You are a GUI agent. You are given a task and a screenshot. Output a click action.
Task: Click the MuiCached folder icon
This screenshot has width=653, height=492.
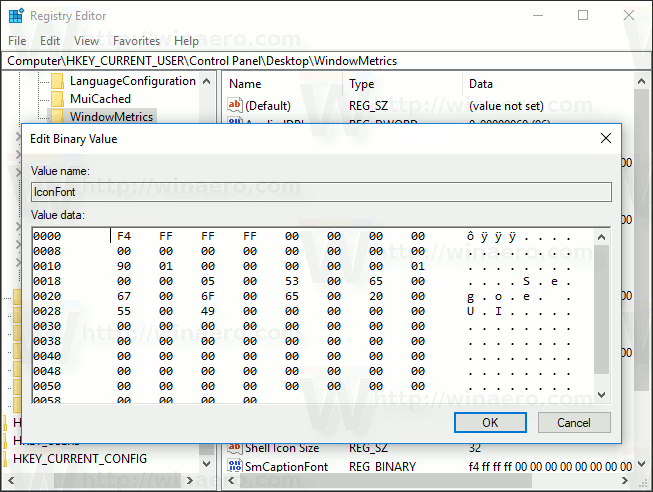pos(58,99)
